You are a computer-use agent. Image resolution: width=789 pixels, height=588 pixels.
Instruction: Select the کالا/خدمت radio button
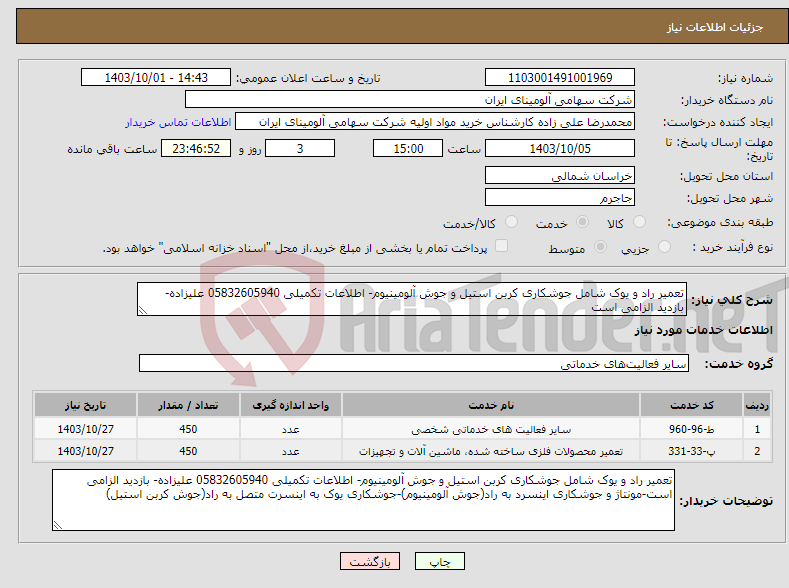(x=511, y=222)
